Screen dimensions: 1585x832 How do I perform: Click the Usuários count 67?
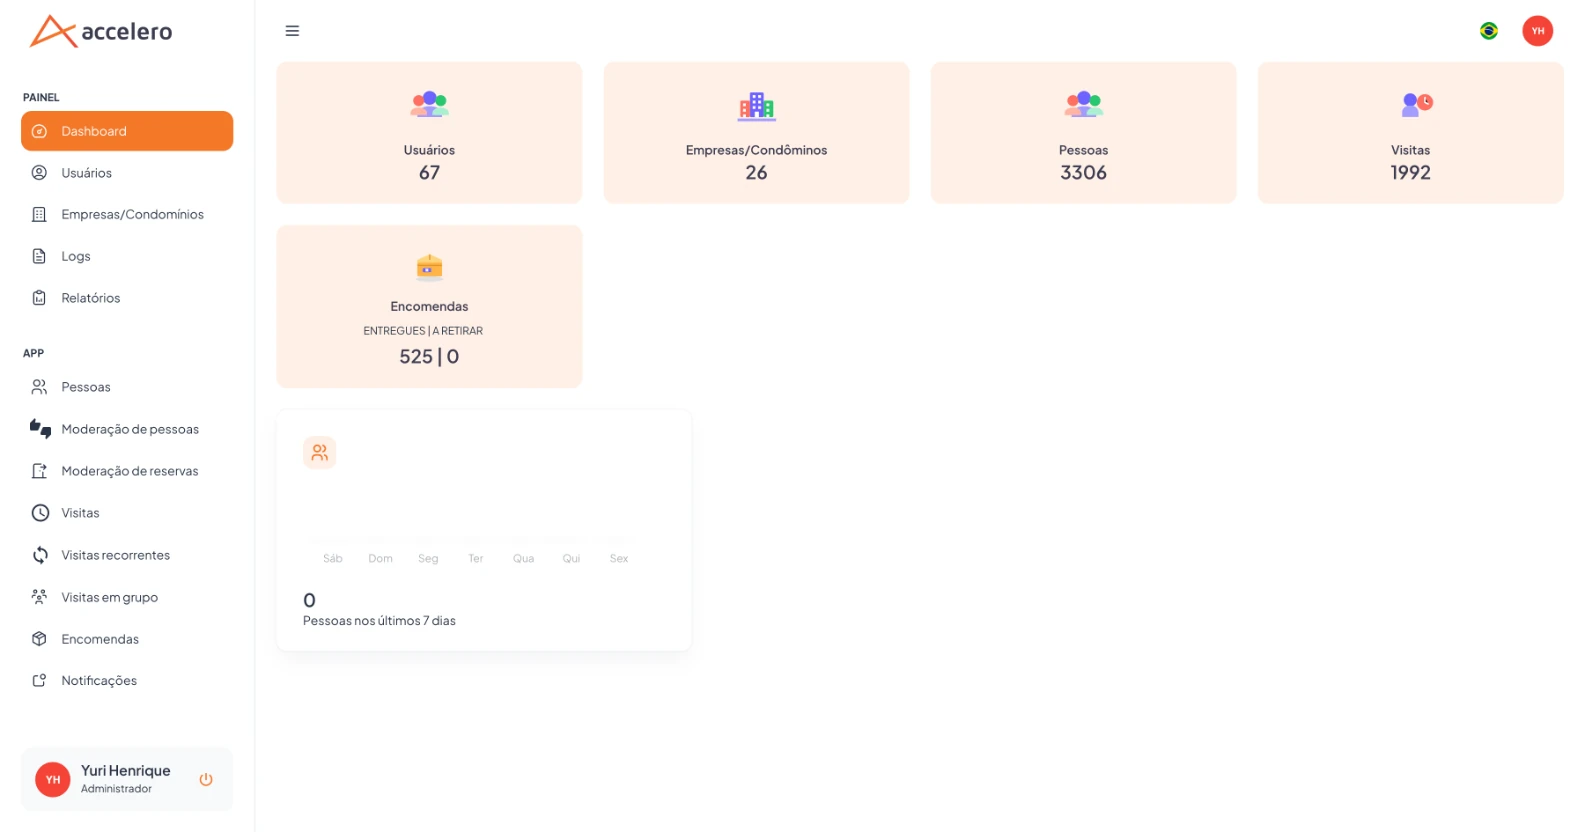pos(429,172)
